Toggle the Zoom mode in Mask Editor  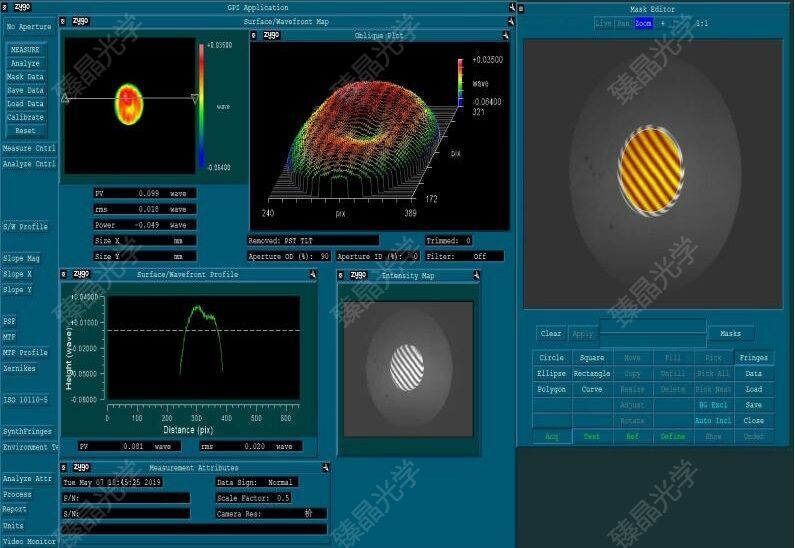pos(642,23)
